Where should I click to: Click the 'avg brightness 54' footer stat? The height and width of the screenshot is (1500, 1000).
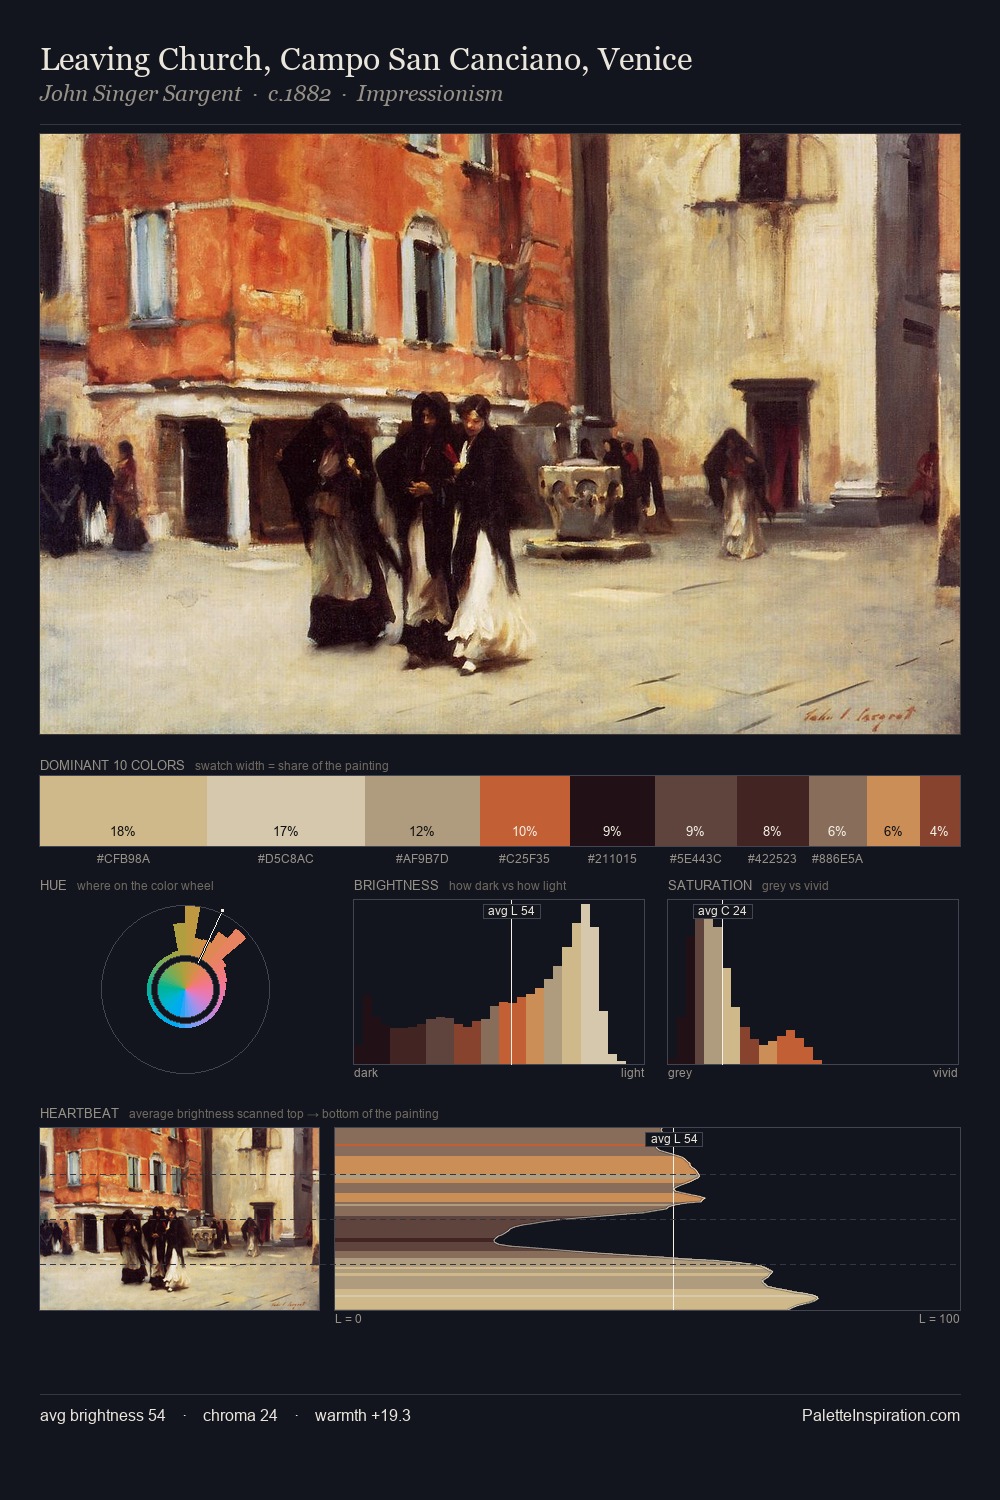click(x=103, y=1416)
